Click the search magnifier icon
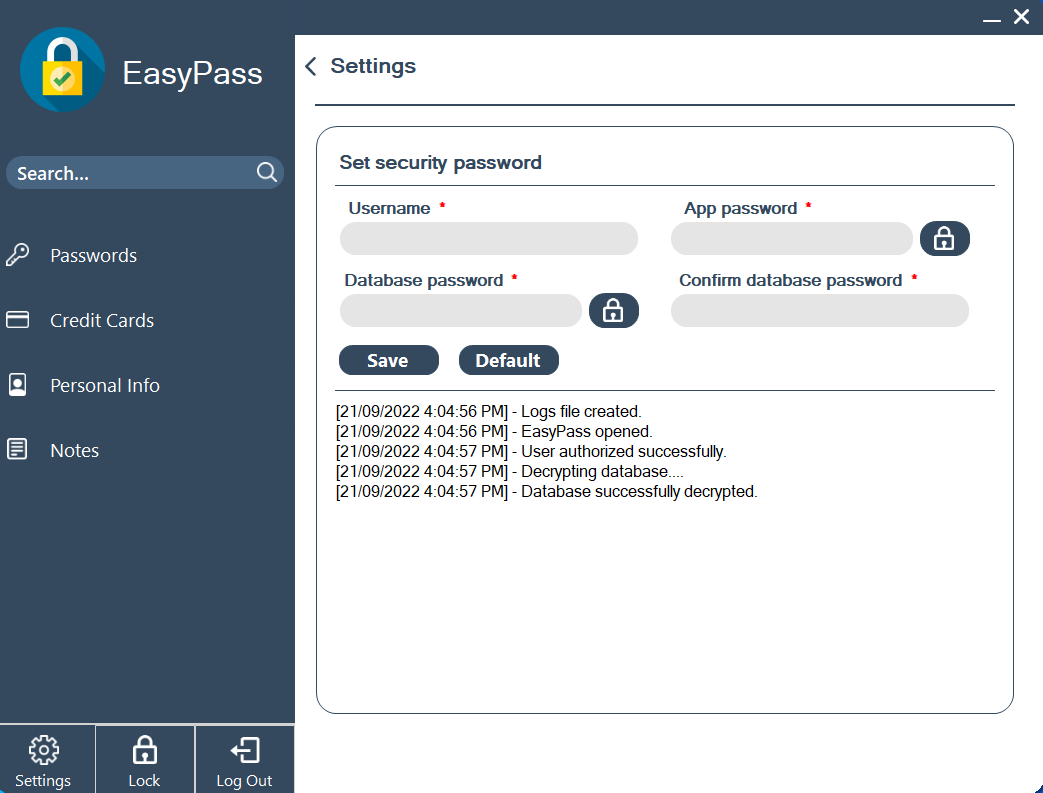Screen dimensions: 1043x793 click(267, 172)
